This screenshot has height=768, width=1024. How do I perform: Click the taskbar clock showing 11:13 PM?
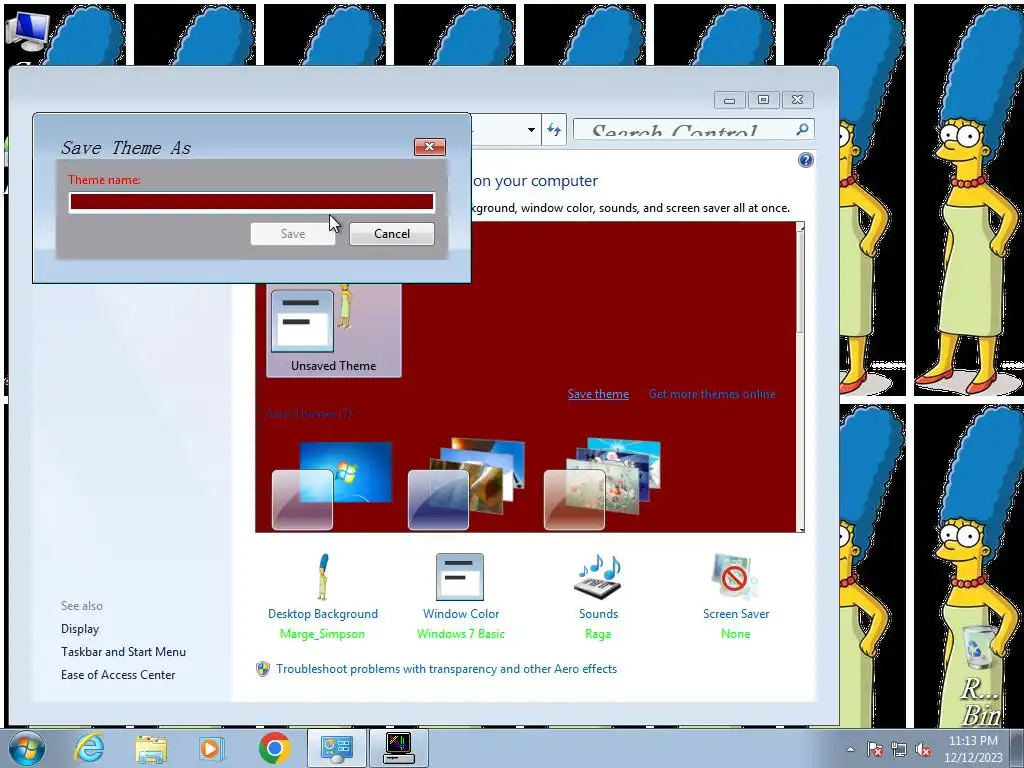[973, 749]
